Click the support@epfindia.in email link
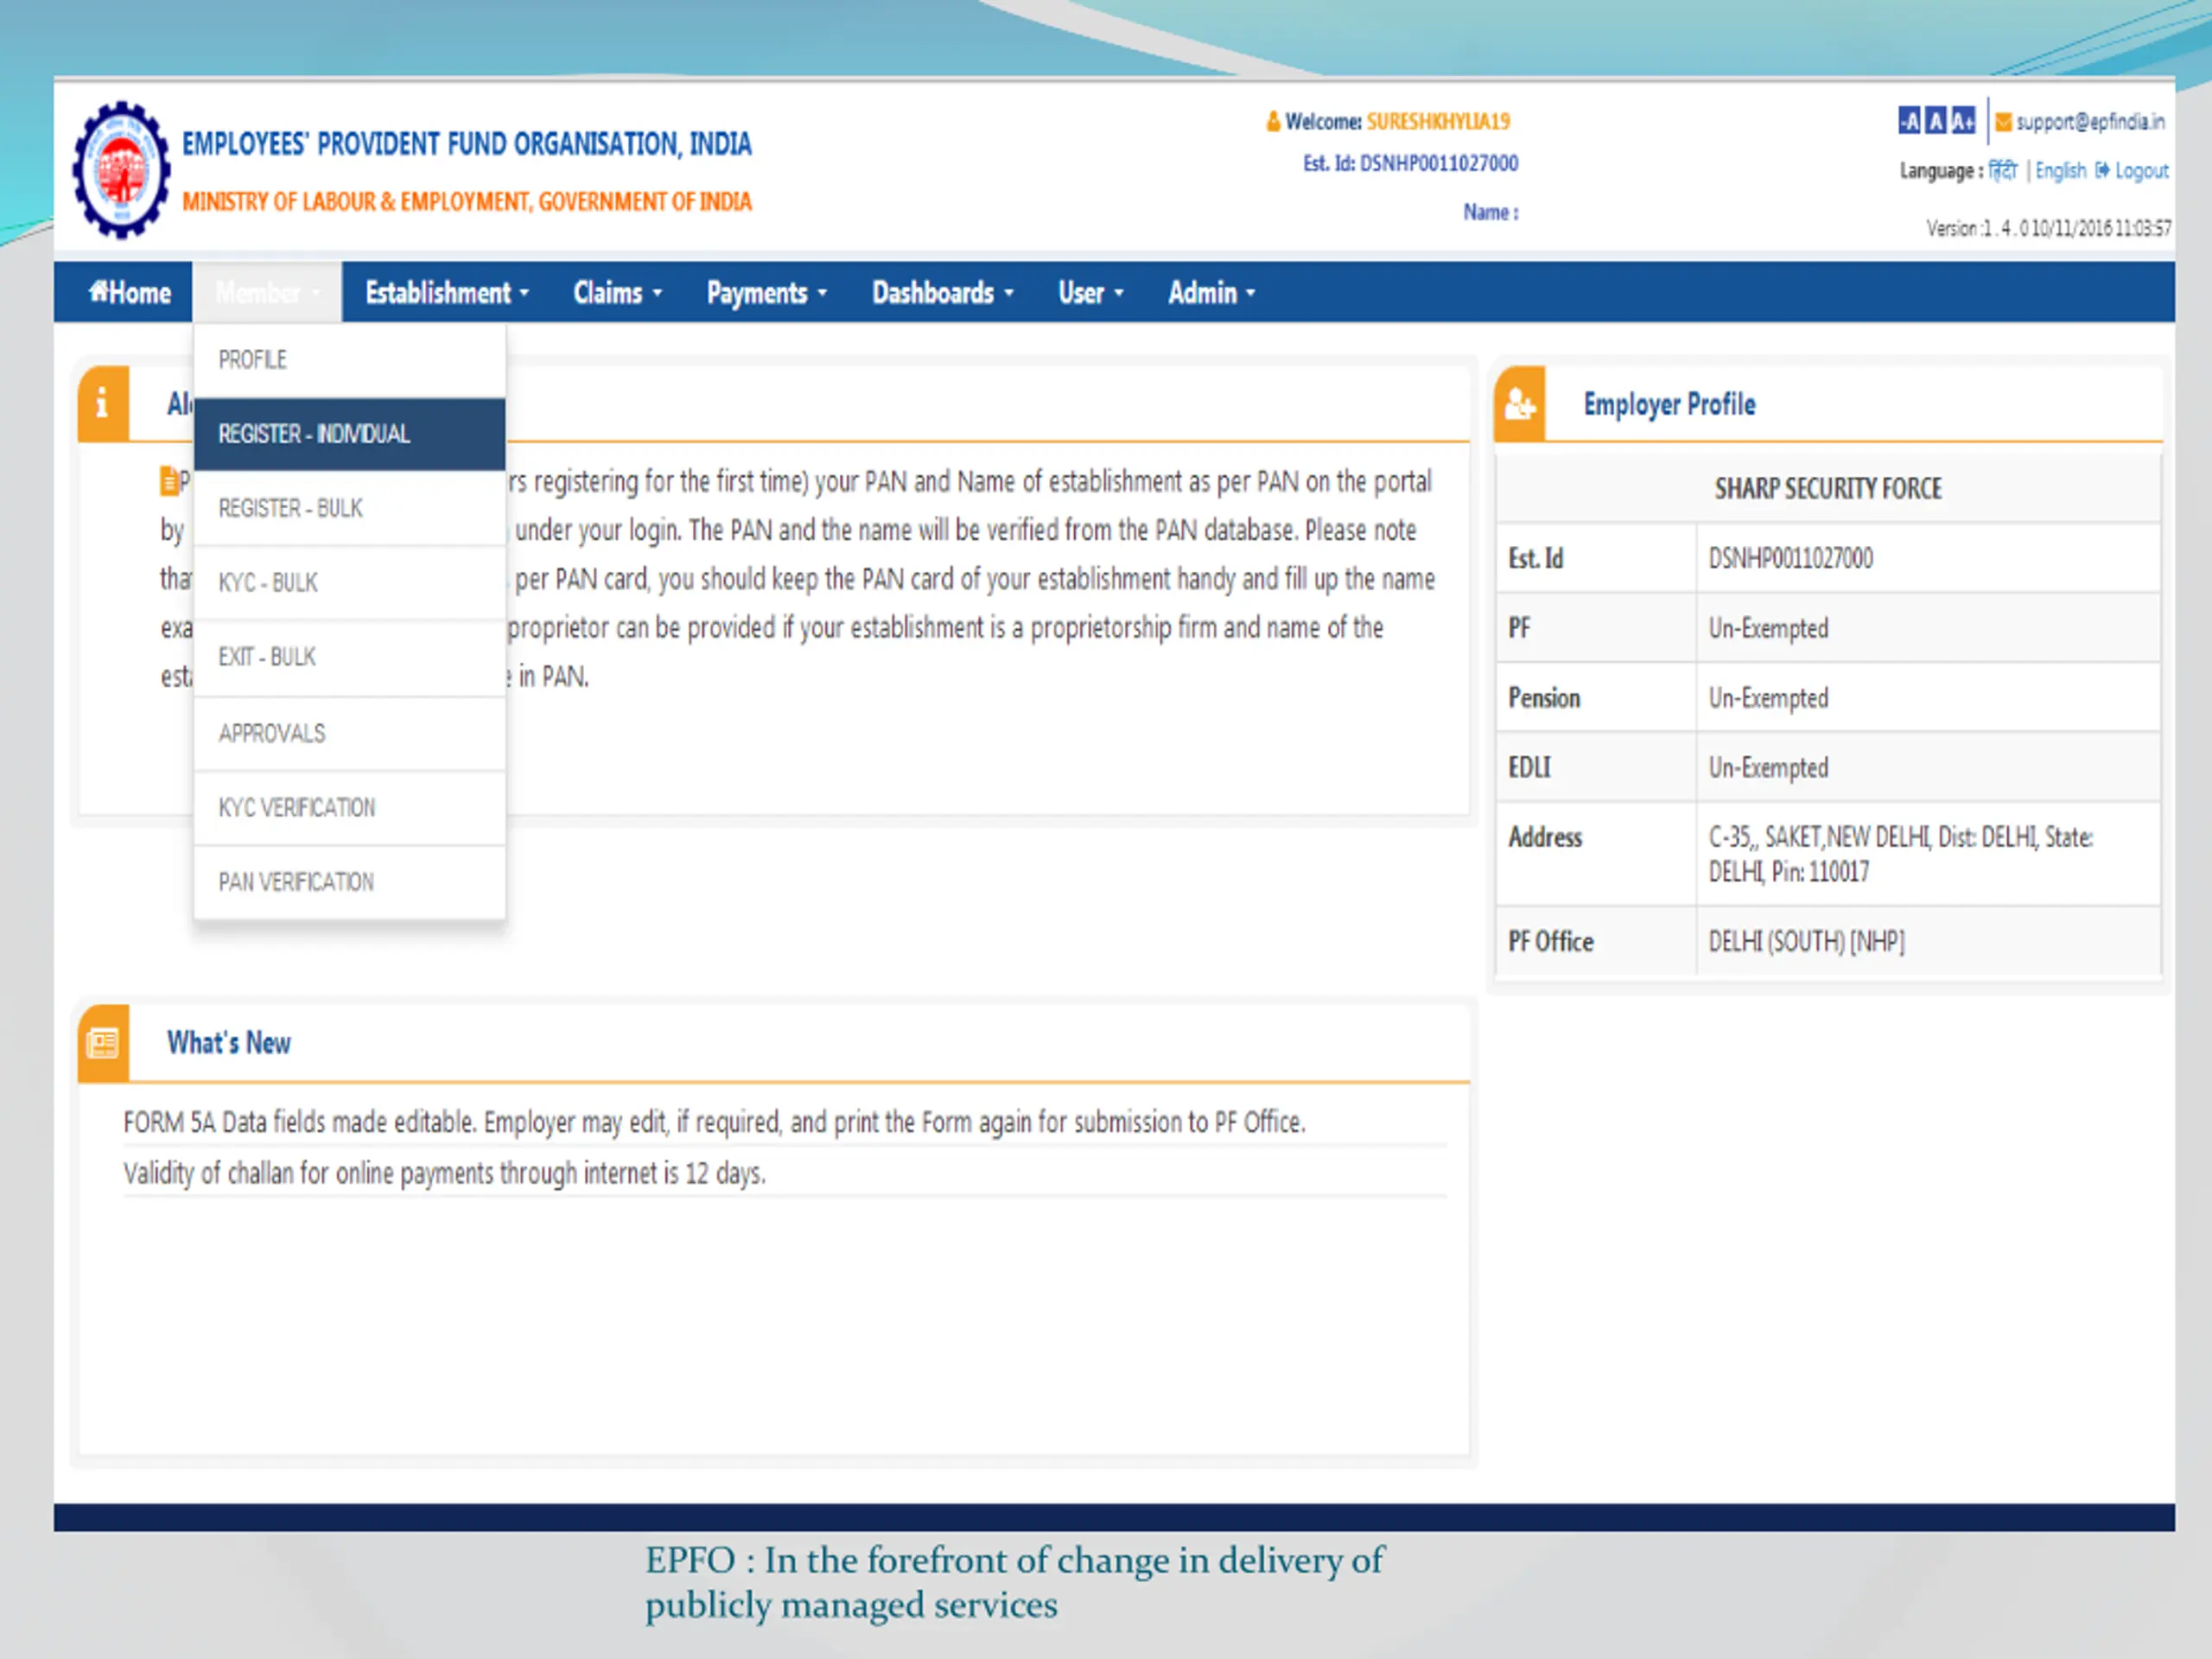Screen dimensions: 2212x1659 pyautogui.click(x=2090, y=122)
